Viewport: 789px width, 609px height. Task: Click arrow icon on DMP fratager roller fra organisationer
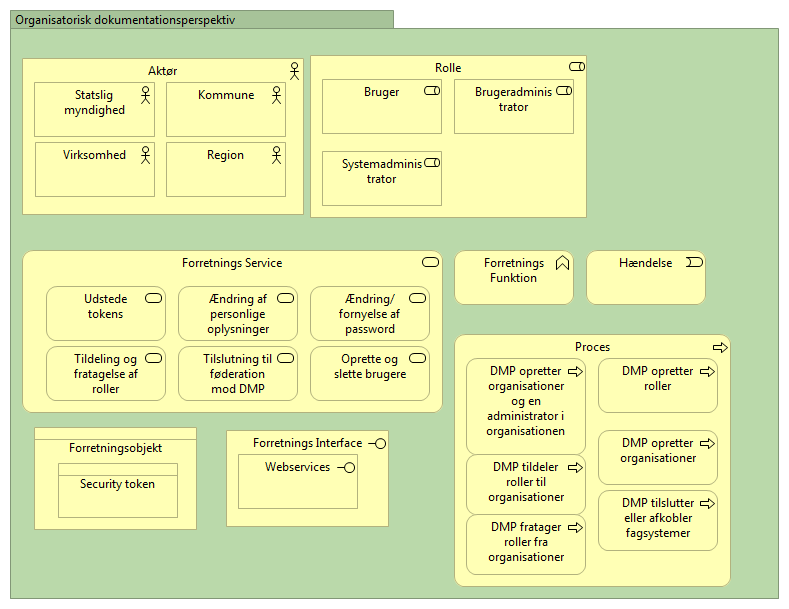point(576,527)
